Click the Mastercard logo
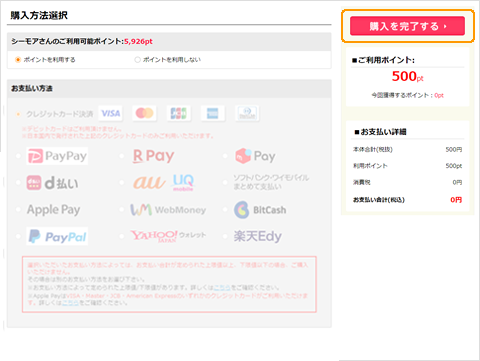The width and height of the screenshot is (480, 361). pyautogui.click(x=144, y=113)
